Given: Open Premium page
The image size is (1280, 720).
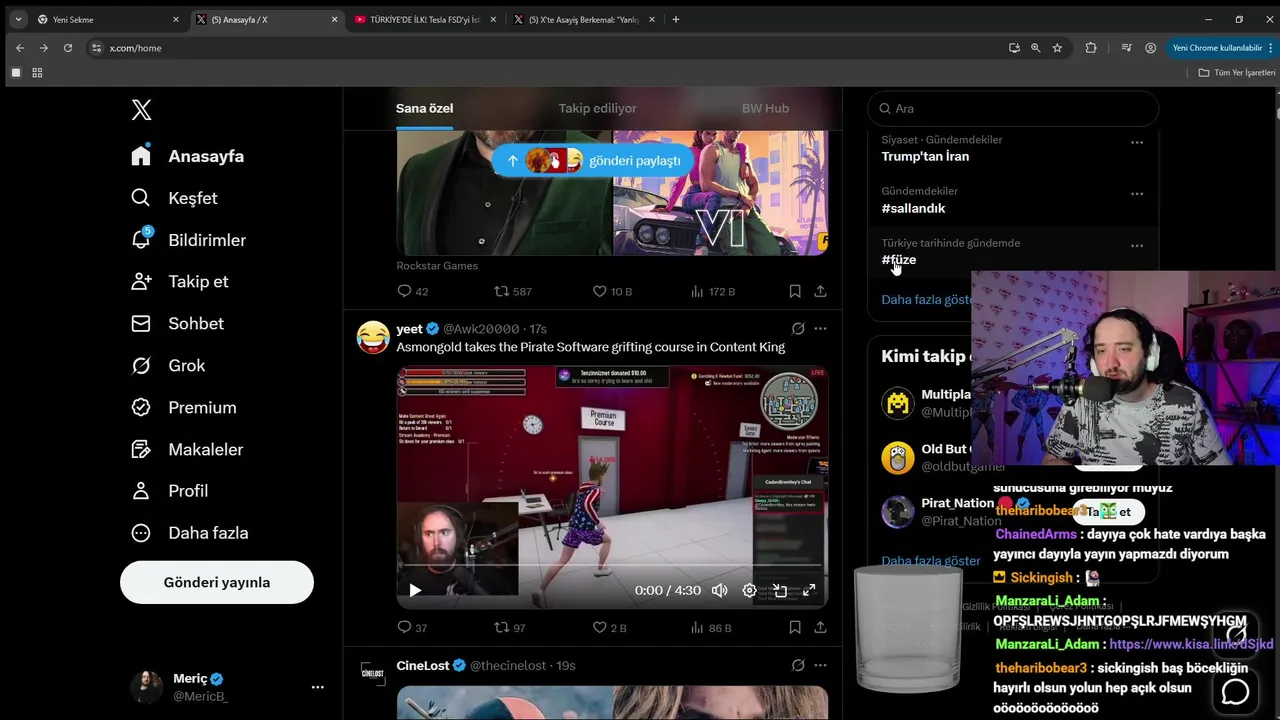Looking at the screenshot, I should pos(184,407).
